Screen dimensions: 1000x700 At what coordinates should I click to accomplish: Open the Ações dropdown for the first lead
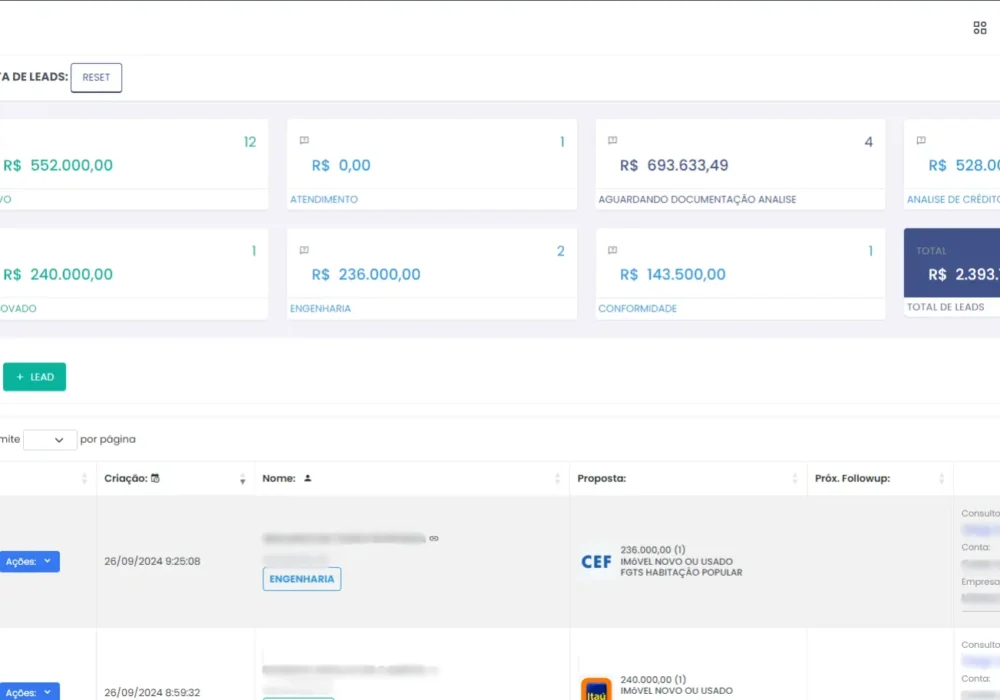point(29,561)
